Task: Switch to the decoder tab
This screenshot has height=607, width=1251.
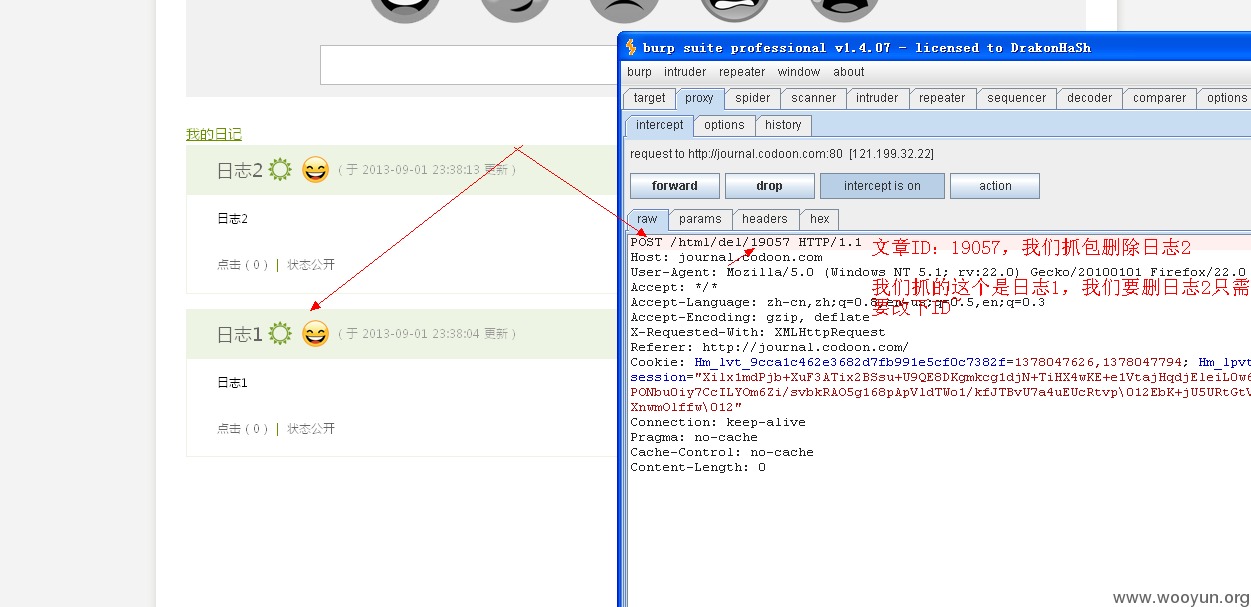Action: pyautogui.click(x=1089, y=98)
